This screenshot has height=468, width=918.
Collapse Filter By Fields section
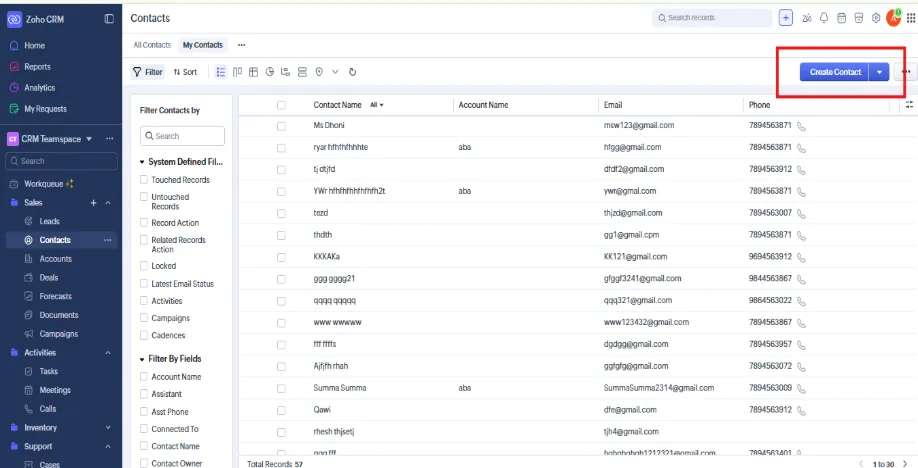pyautogui.click(x=142, y=358)
